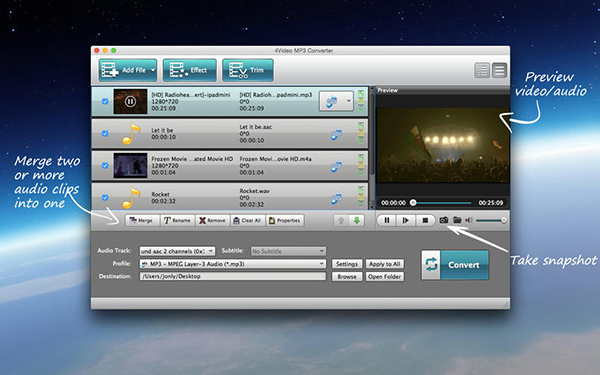Screen dimensions: 600x375
Task: Step to next frame in preview
Action: (406, 220)
